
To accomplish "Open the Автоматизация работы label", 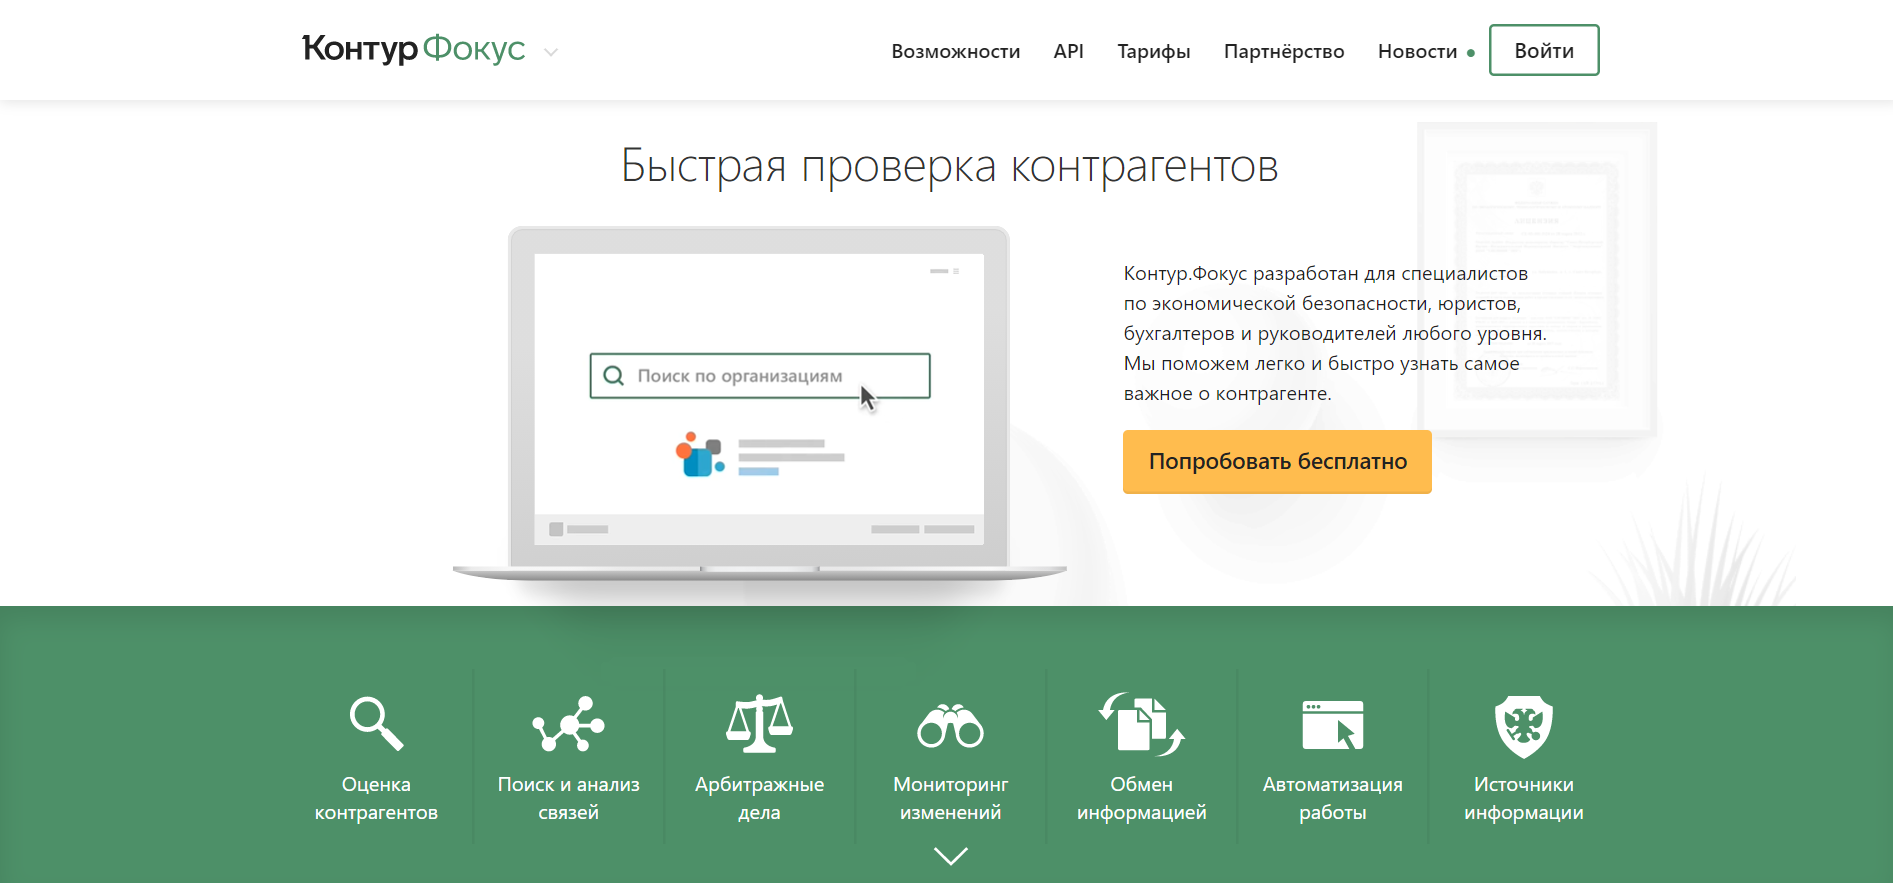I will (1333, 798).
